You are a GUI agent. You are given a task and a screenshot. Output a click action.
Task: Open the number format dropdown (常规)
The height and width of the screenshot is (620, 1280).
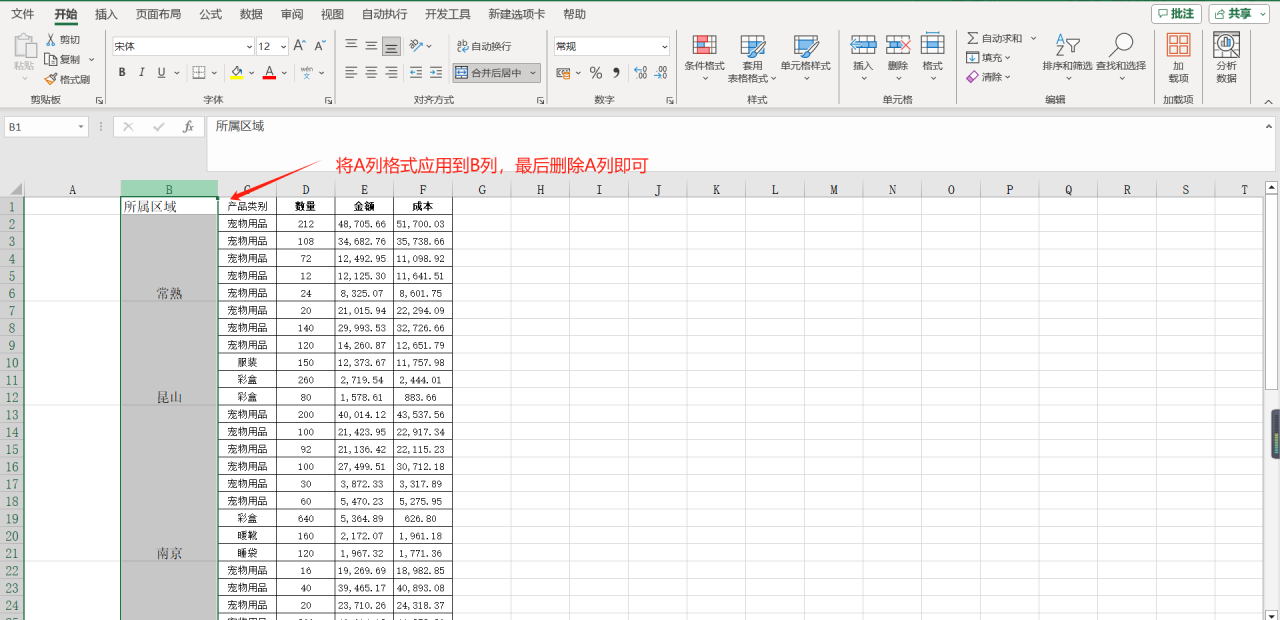pyautogui.click(x=664, y=46)
